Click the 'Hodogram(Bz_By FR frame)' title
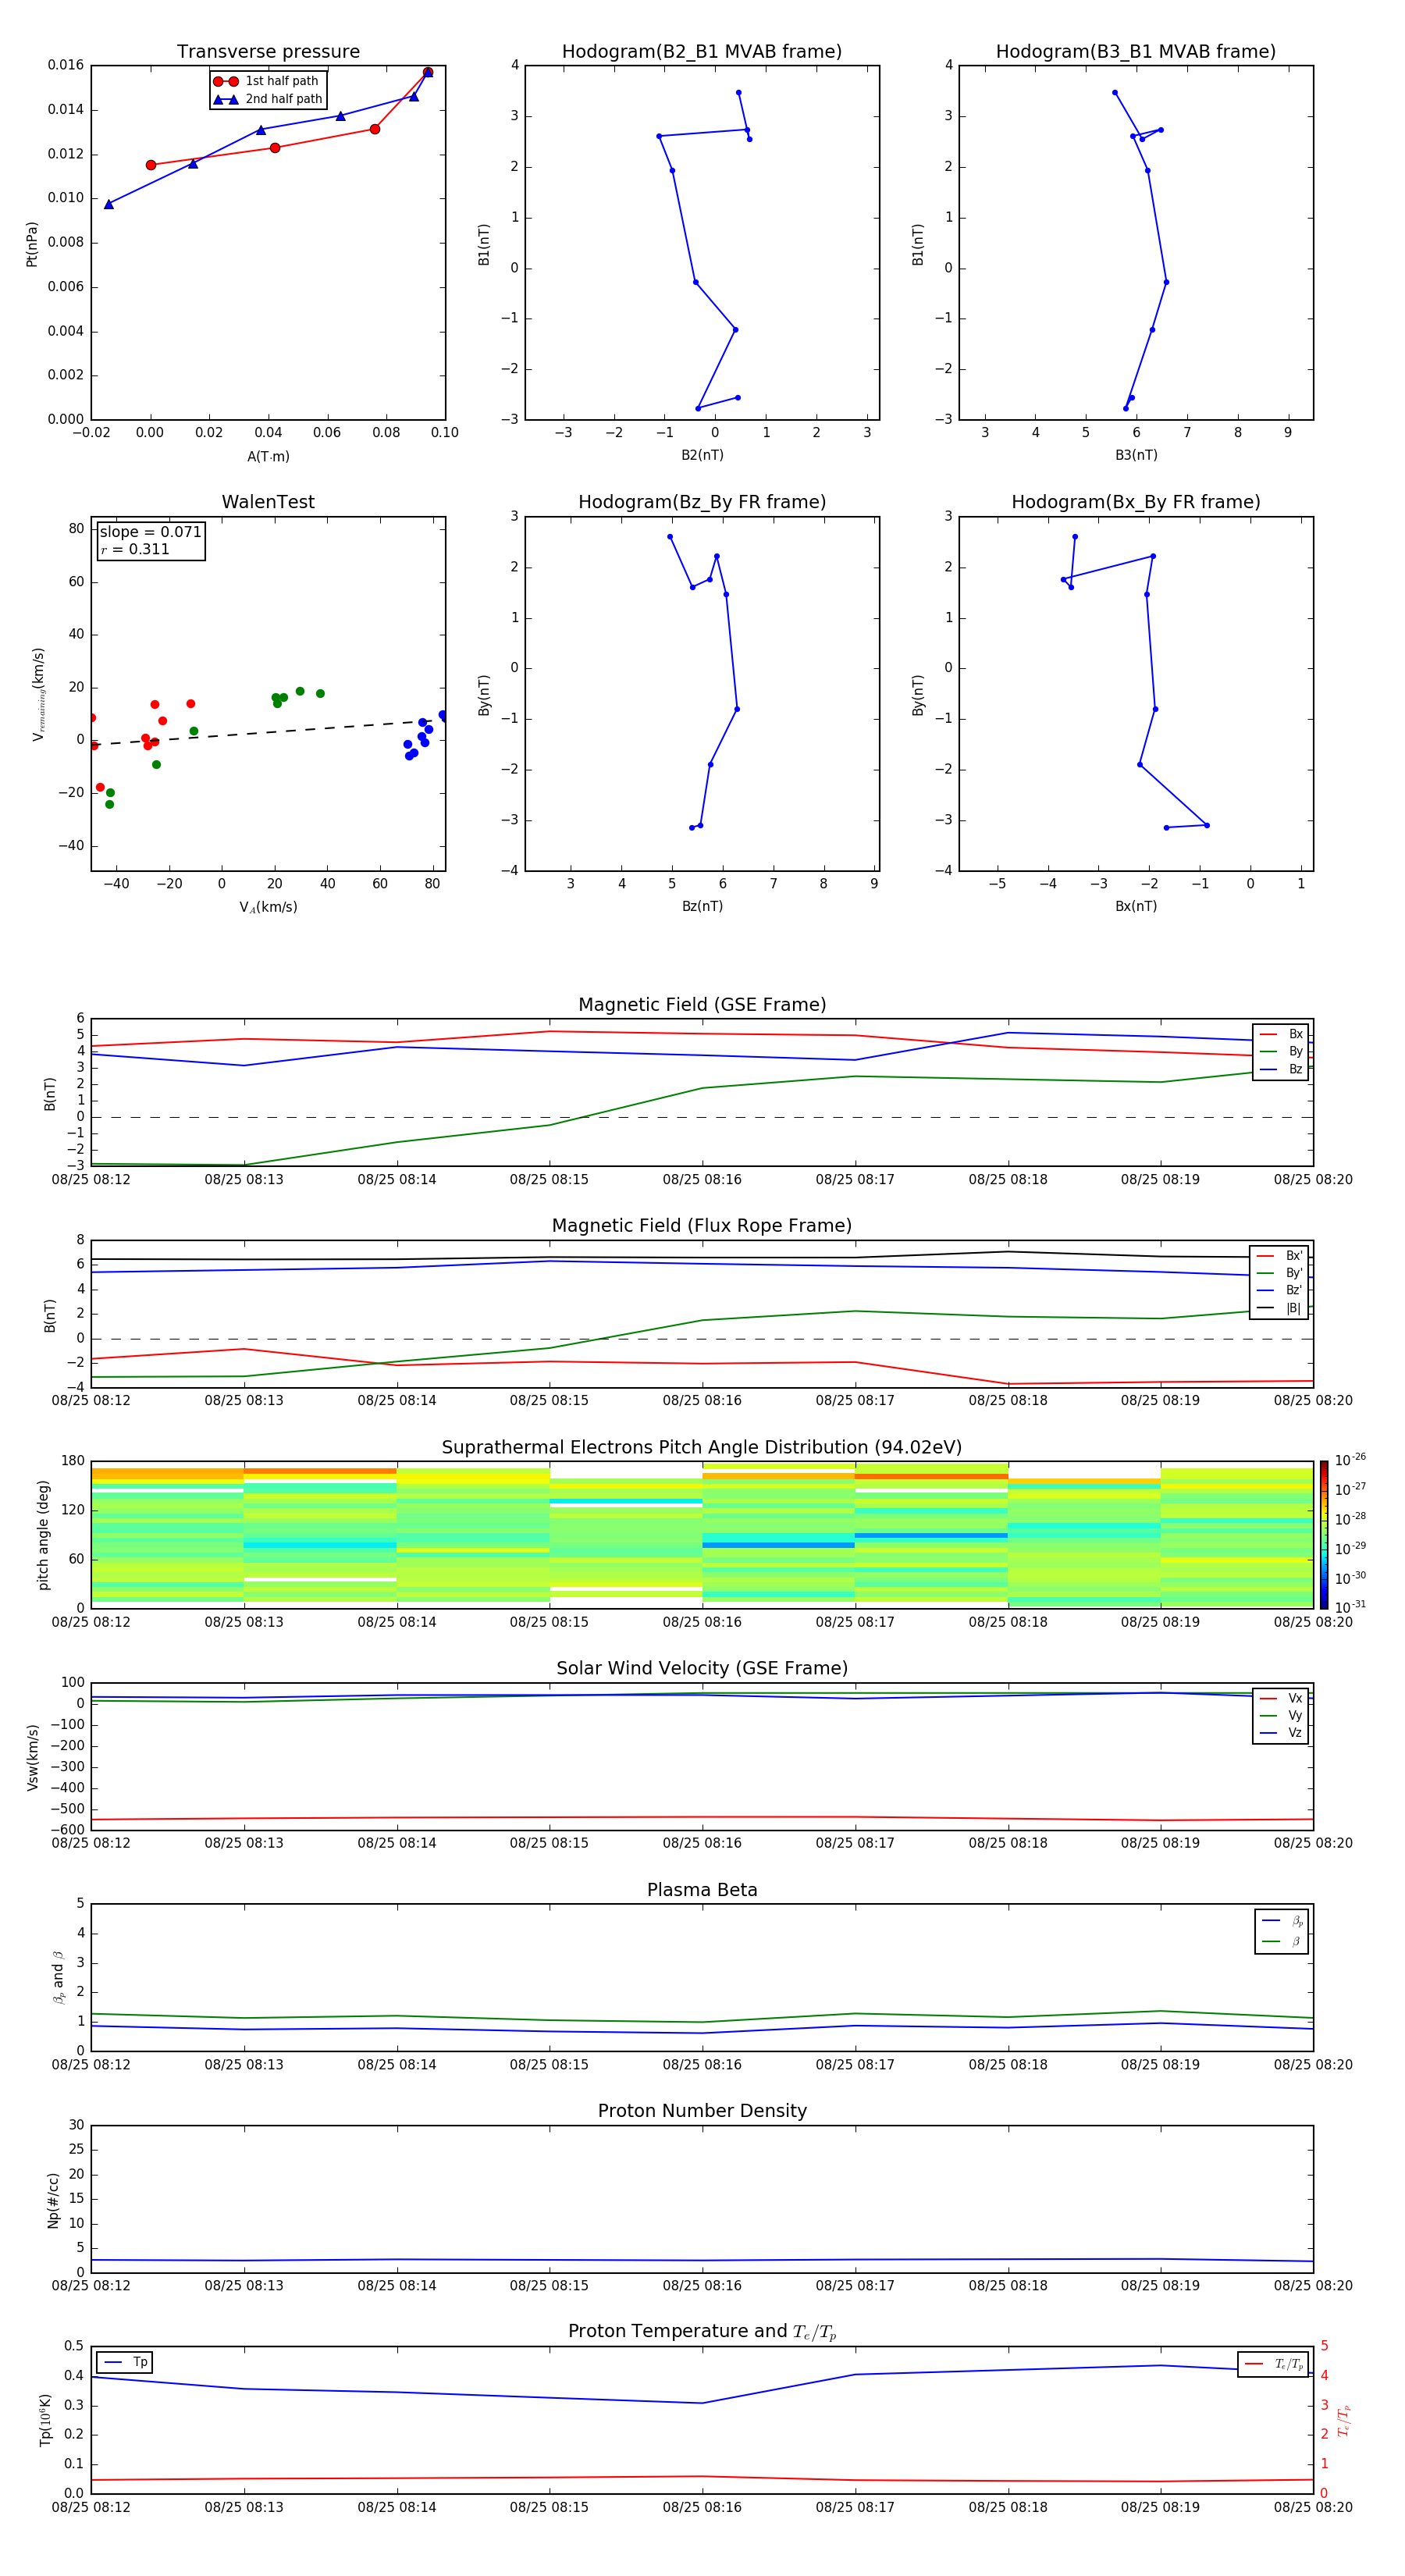1405x2576 pixels. [702, 502]
